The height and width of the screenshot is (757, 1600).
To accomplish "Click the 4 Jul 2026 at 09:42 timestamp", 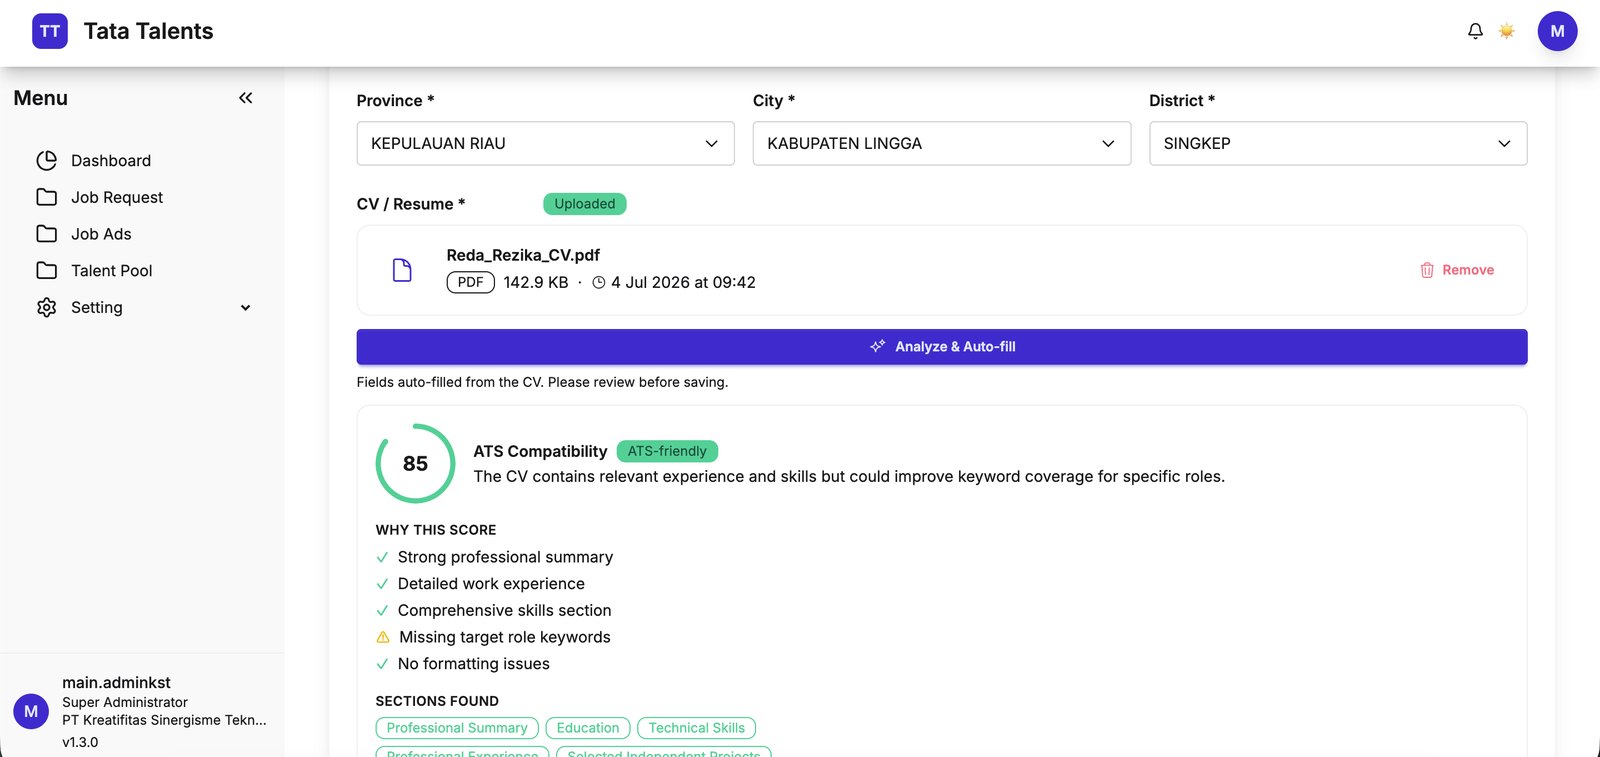I will click(x=683, y=283).
